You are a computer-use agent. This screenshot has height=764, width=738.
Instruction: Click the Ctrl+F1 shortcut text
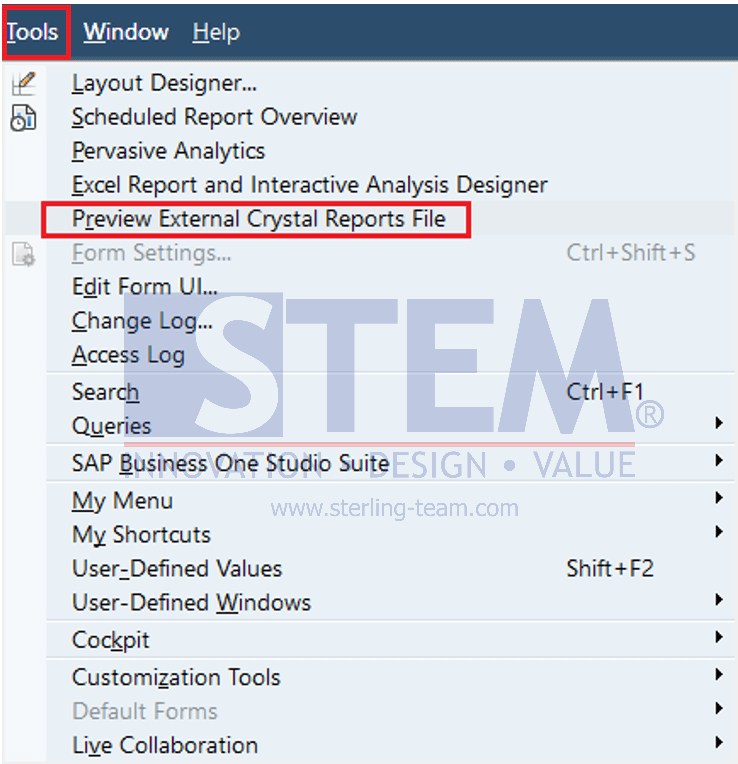point(606,392)
